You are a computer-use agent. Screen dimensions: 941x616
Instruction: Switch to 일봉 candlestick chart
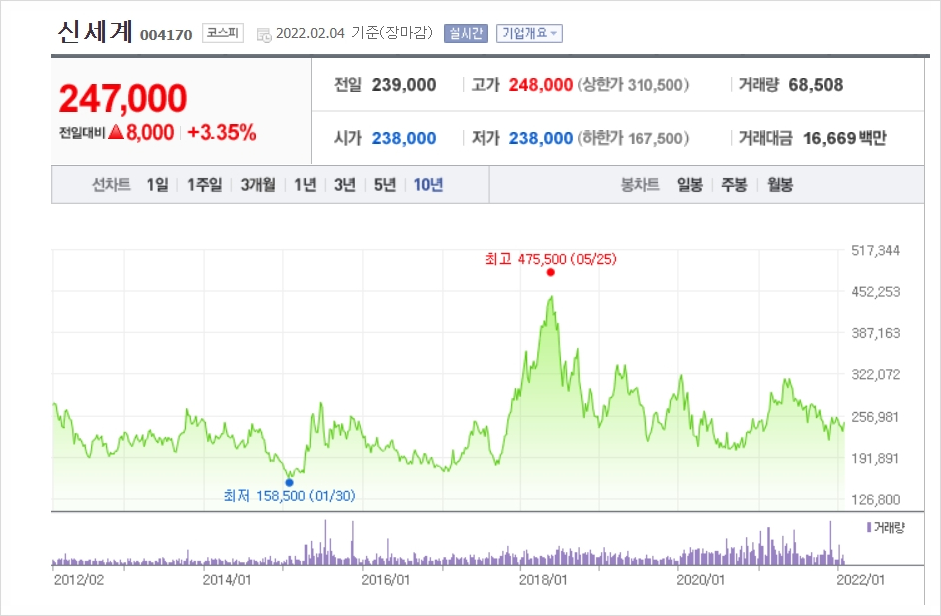690,185
